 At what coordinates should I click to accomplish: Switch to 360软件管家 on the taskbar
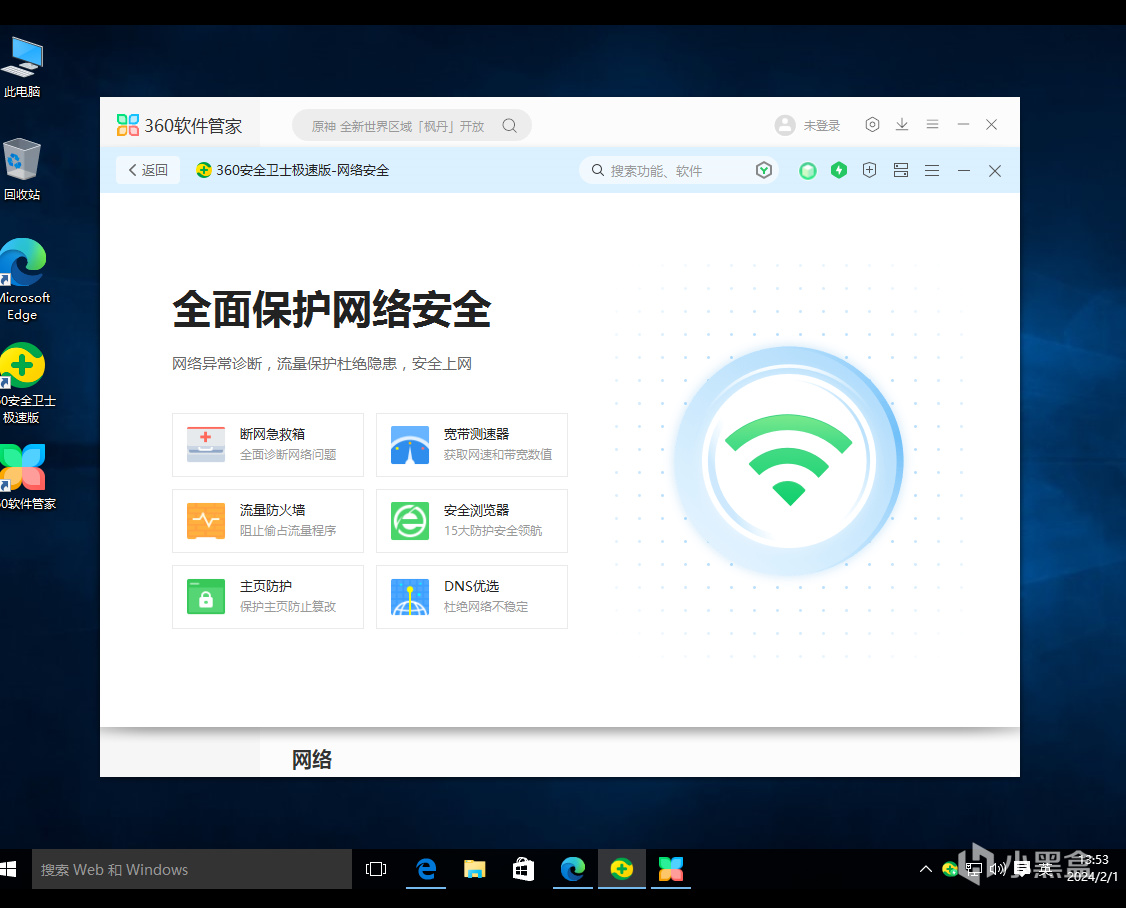671,869
